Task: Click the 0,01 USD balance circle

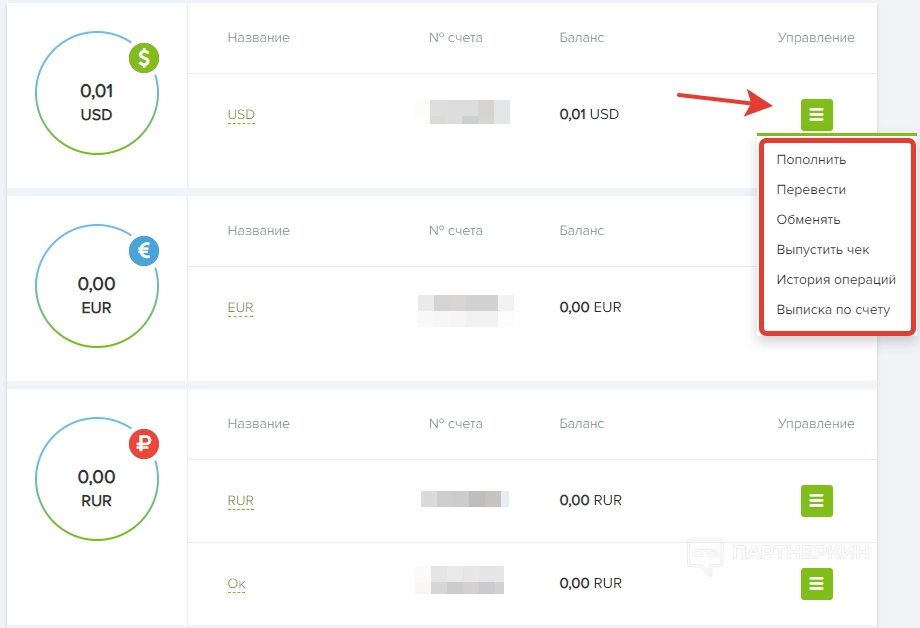Action: click(x=97, y=93)
